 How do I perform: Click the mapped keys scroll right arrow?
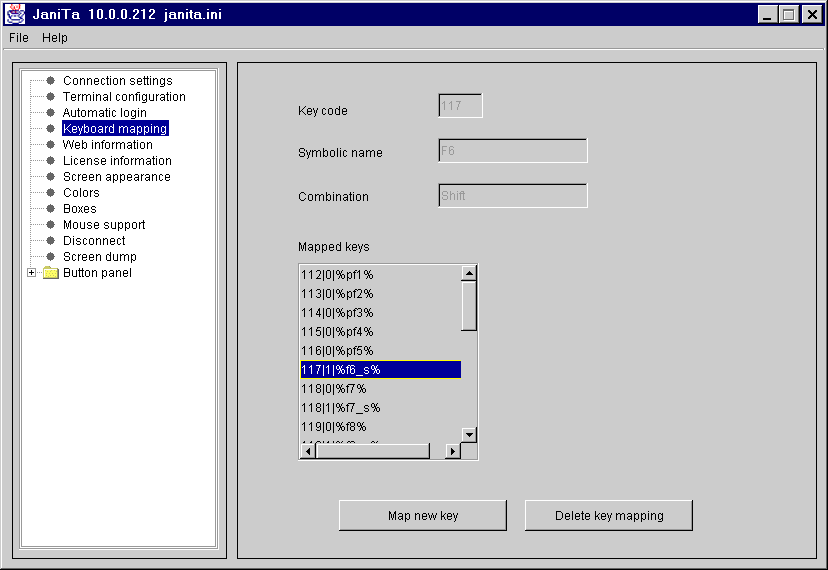(453, 451)
